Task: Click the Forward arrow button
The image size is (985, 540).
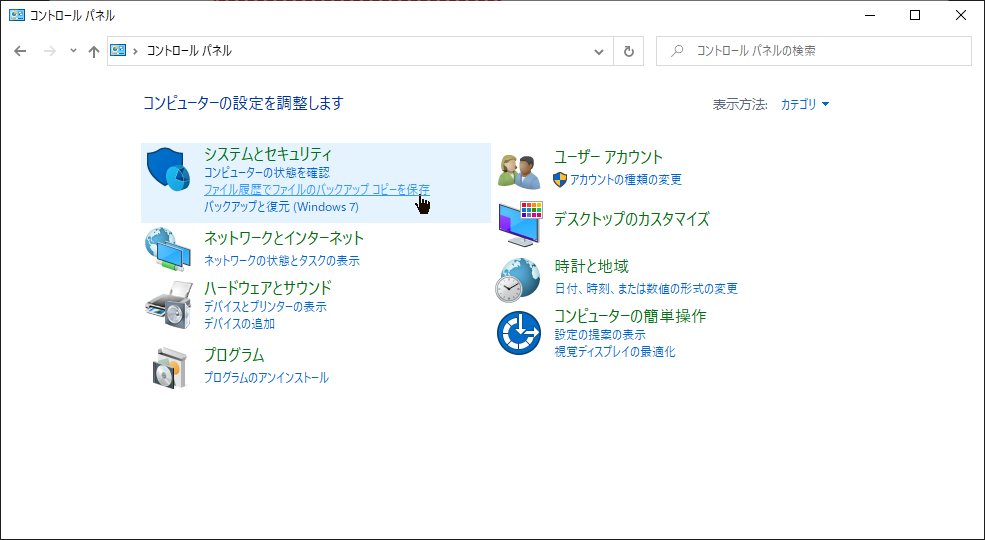Action: tap(49, 51)
